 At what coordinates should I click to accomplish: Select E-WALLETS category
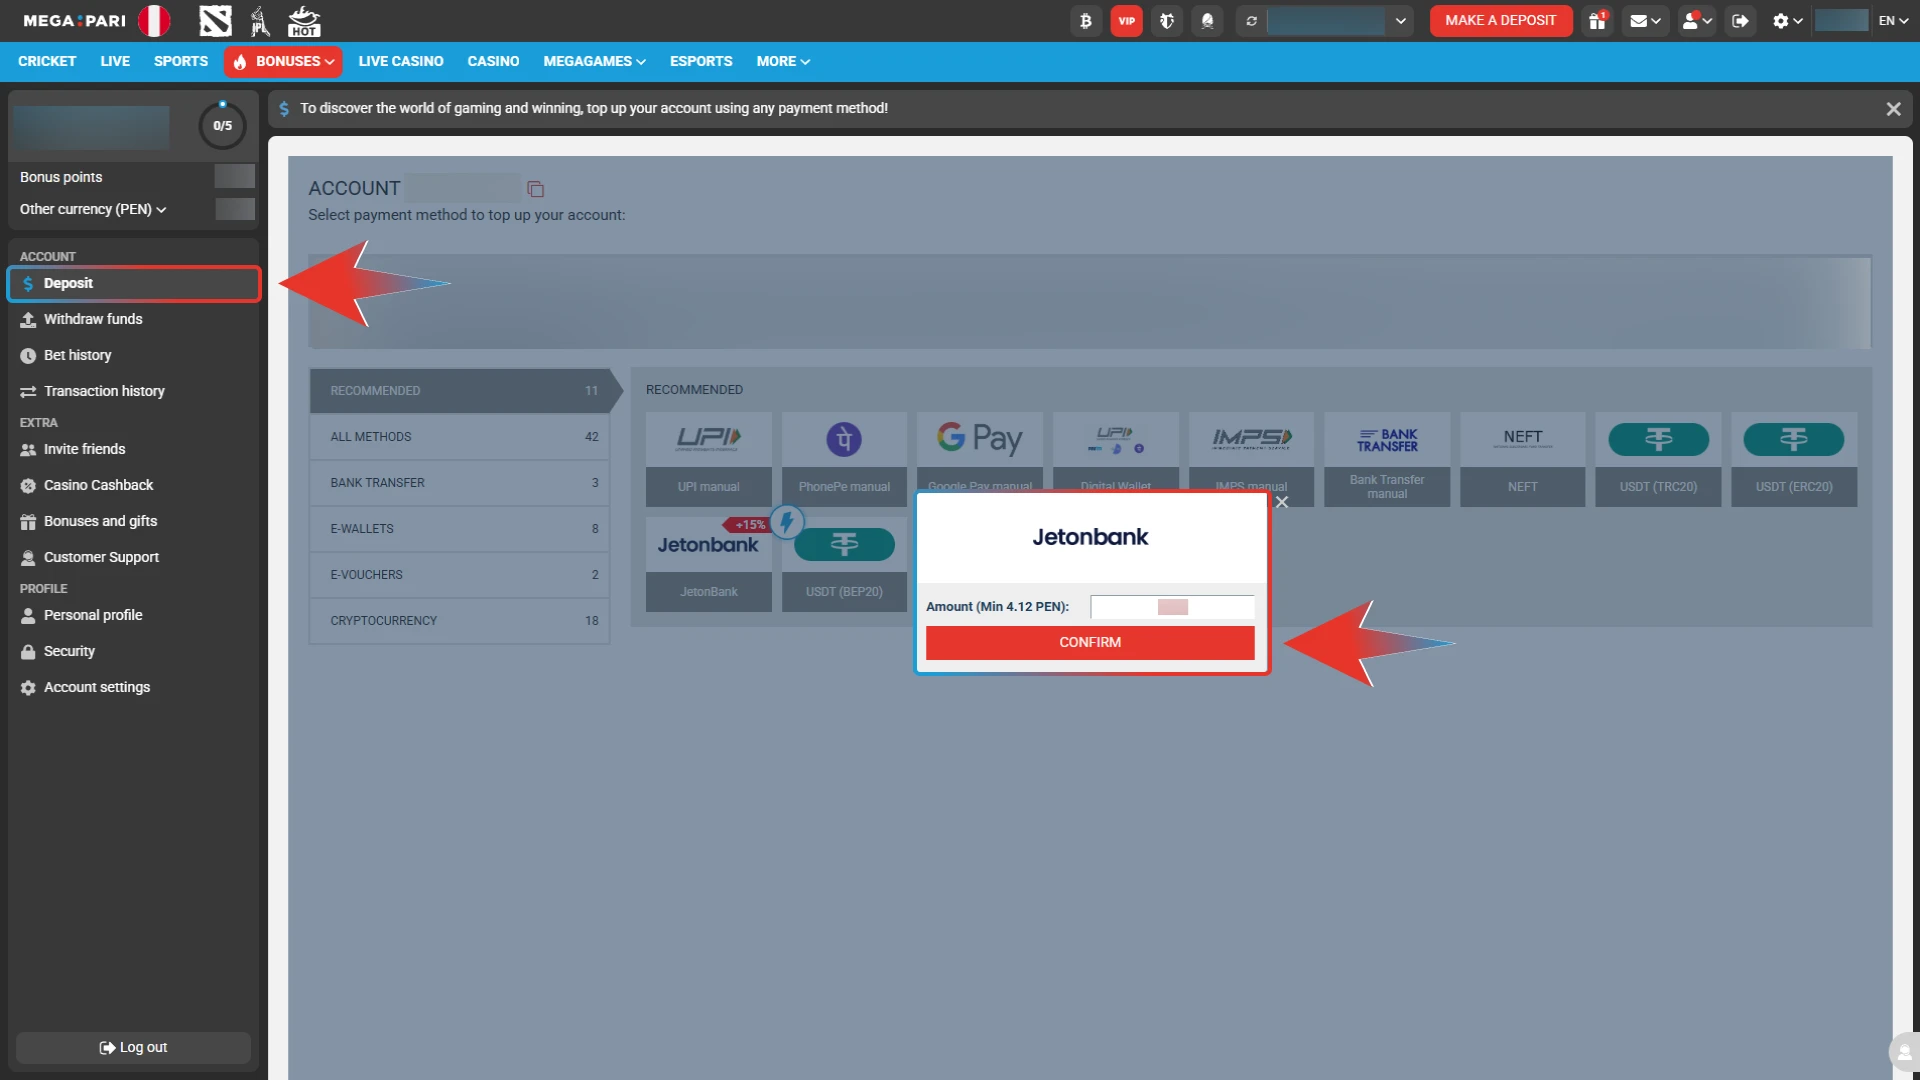(460, 529)
